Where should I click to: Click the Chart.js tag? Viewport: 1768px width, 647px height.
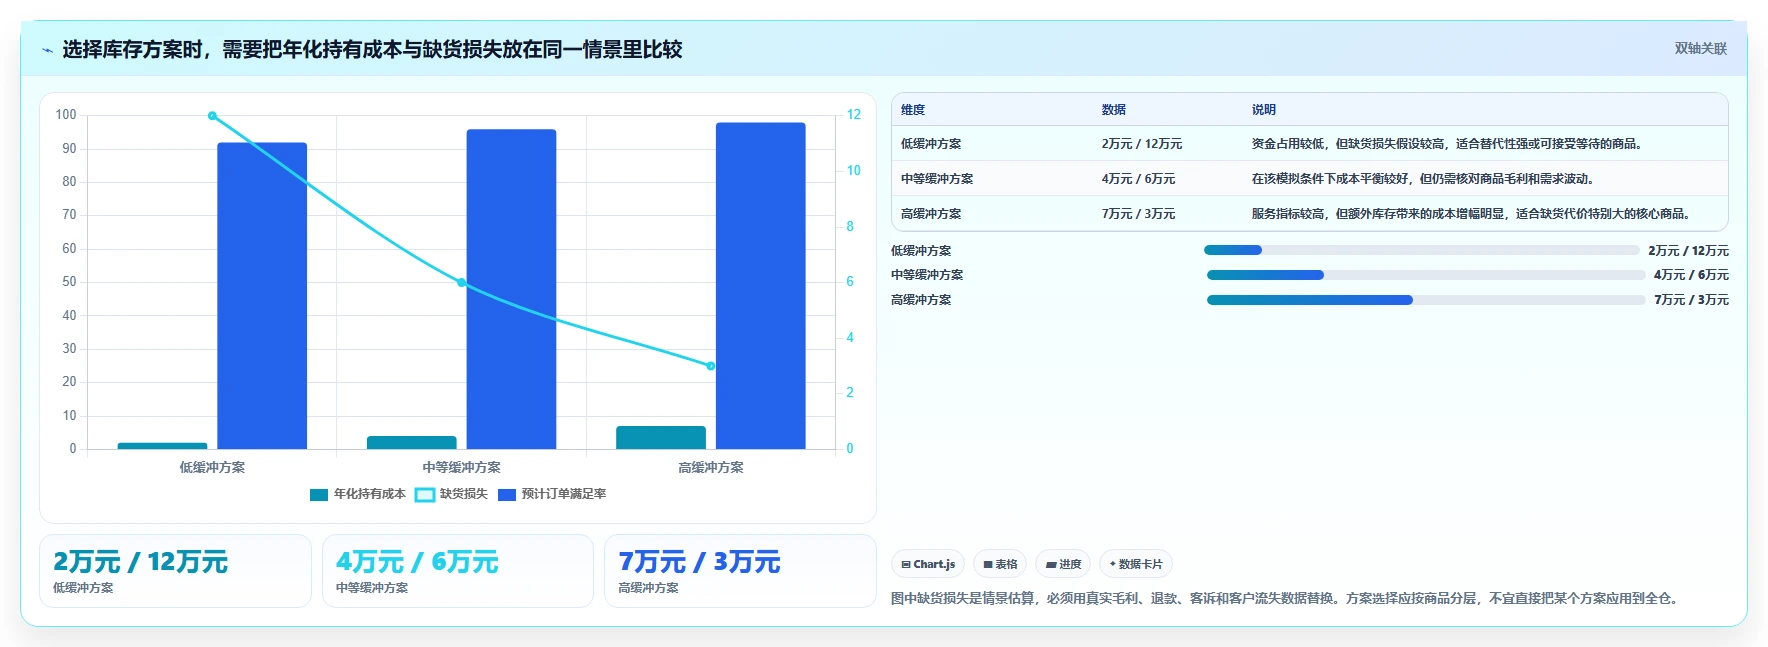928,564
